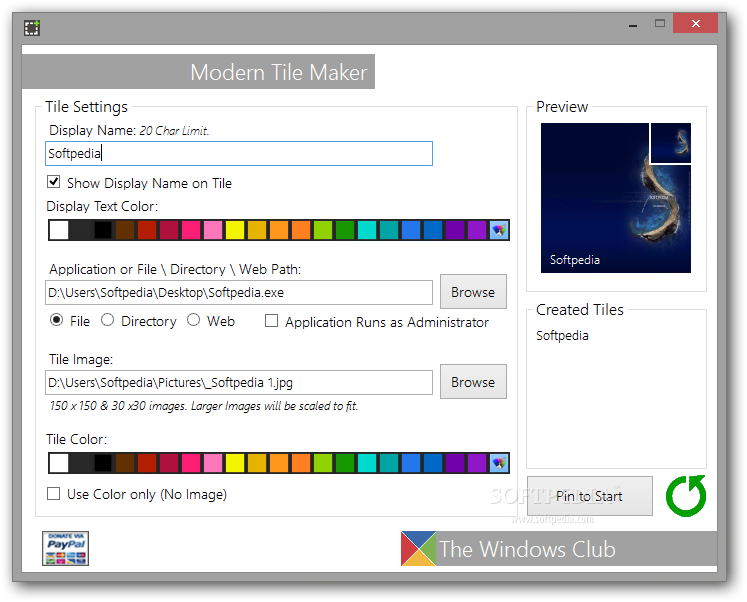Select the Web radio button
The height and width of the screenshot is (602, 747).
193,320
